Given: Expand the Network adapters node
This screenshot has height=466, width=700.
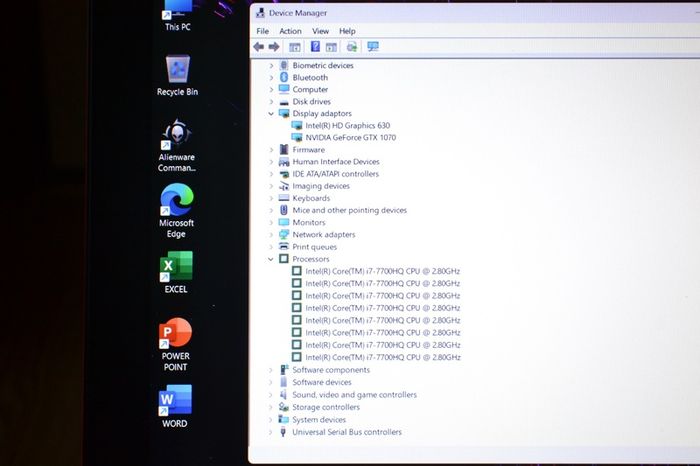Looking at the screenshot, I should (271, 235).
